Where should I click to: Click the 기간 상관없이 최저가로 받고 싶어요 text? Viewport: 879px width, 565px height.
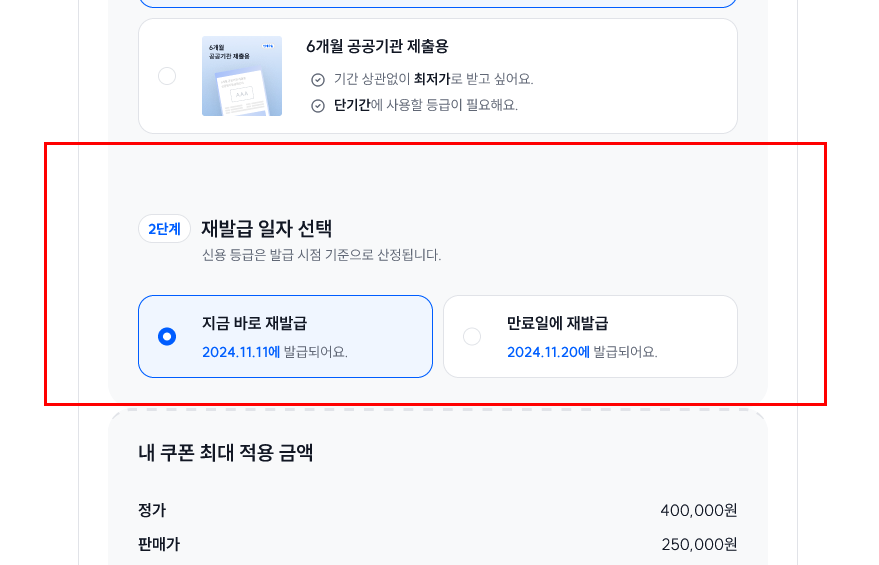click(x=434, y=79)
